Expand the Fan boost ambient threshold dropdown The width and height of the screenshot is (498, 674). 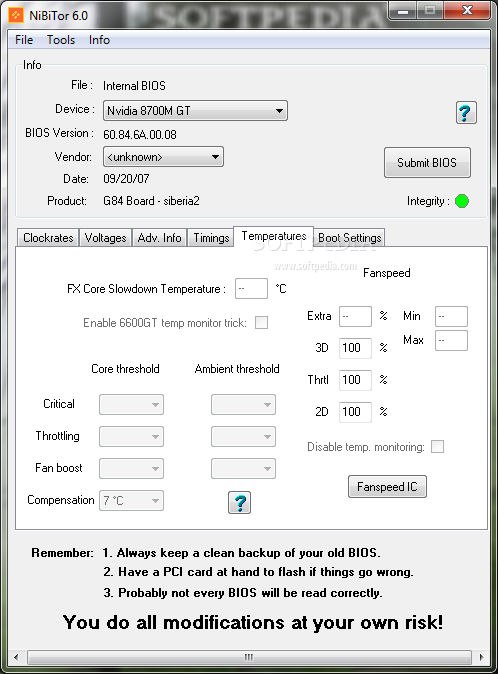pyautogui.click(x=243, y=469)
